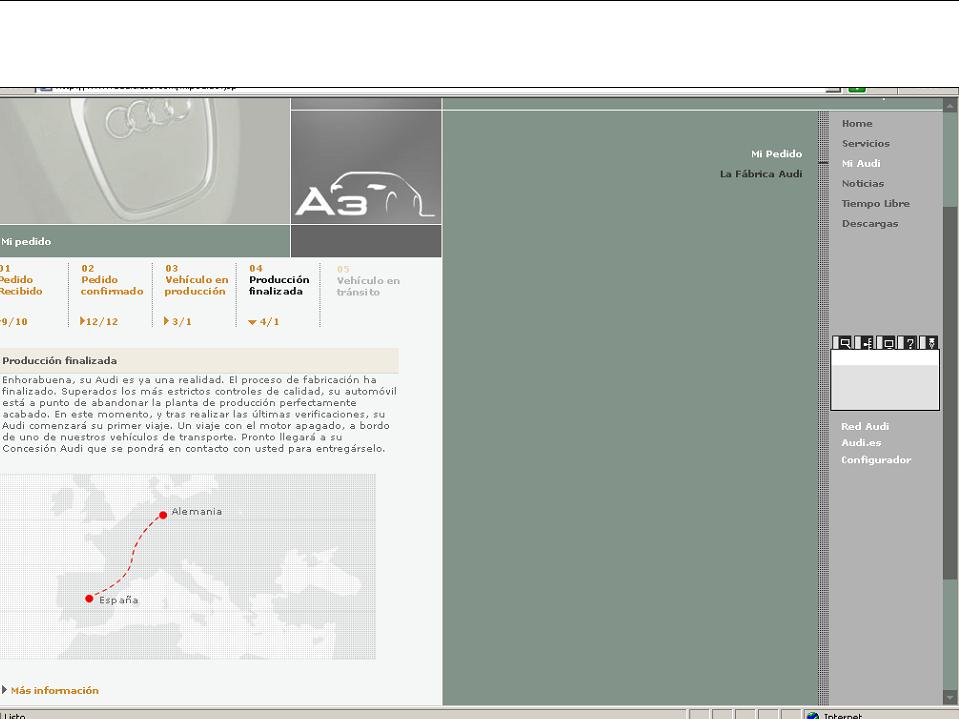Open step 01 Pedido Recibido
The height and width of the screenshot is (719, 959).
click(20, 280)
